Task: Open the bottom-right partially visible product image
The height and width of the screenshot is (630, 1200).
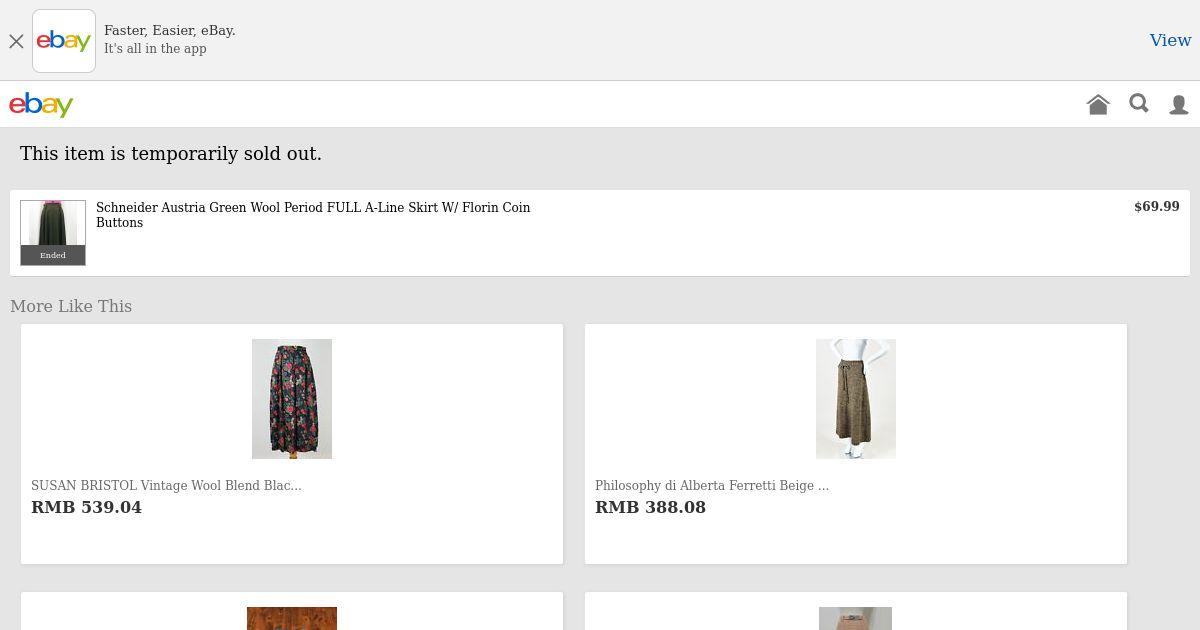Action: pyautogui.click(x=856, y=618)
